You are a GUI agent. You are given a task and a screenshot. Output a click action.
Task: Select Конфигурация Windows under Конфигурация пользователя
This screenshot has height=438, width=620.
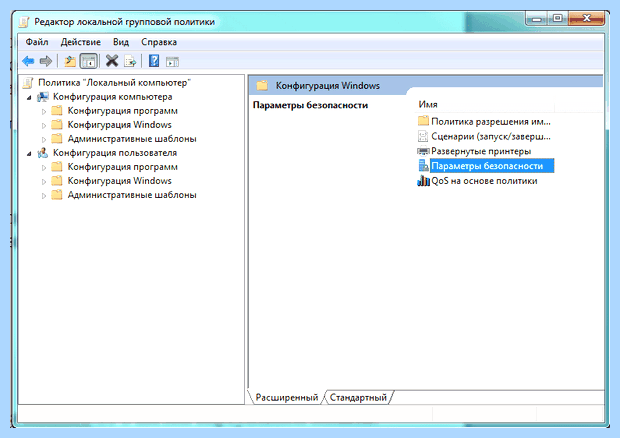pyautogui.click(x=119, y=181)
